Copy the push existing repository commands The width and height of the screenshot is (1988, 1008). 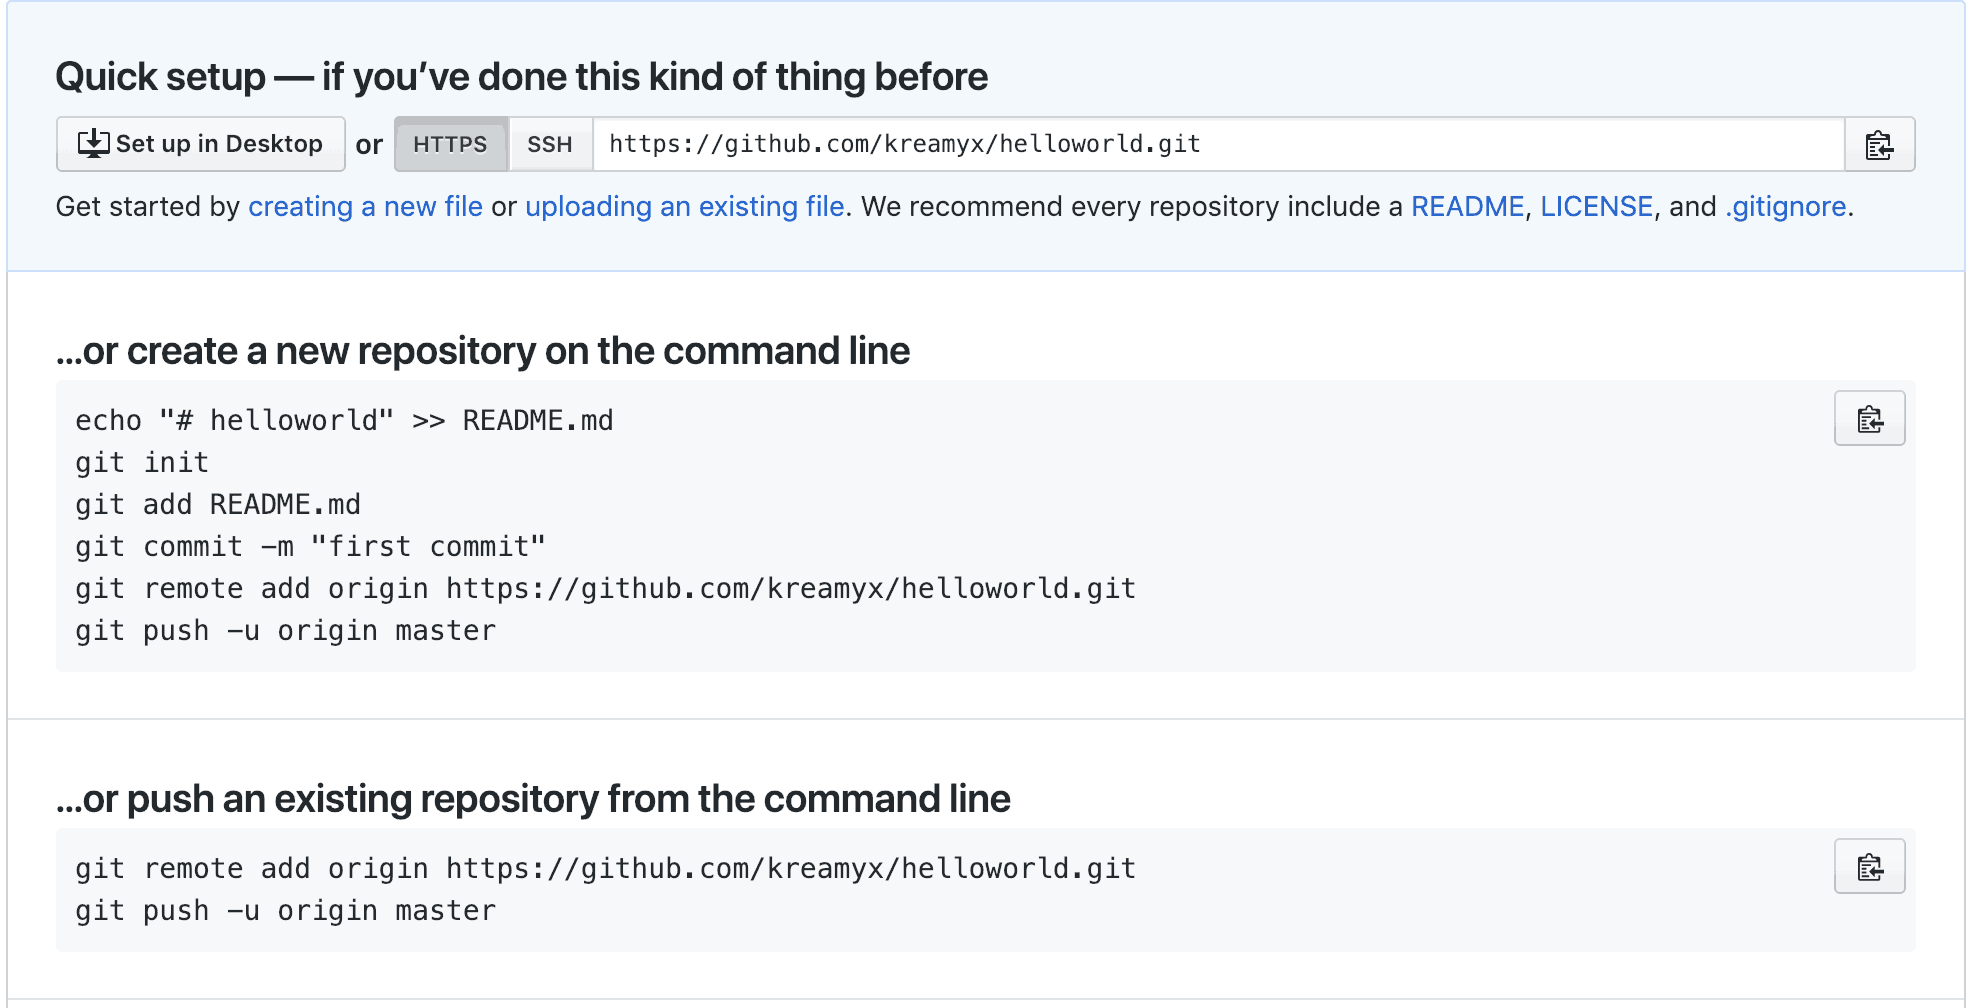[x=1869, y=866]
